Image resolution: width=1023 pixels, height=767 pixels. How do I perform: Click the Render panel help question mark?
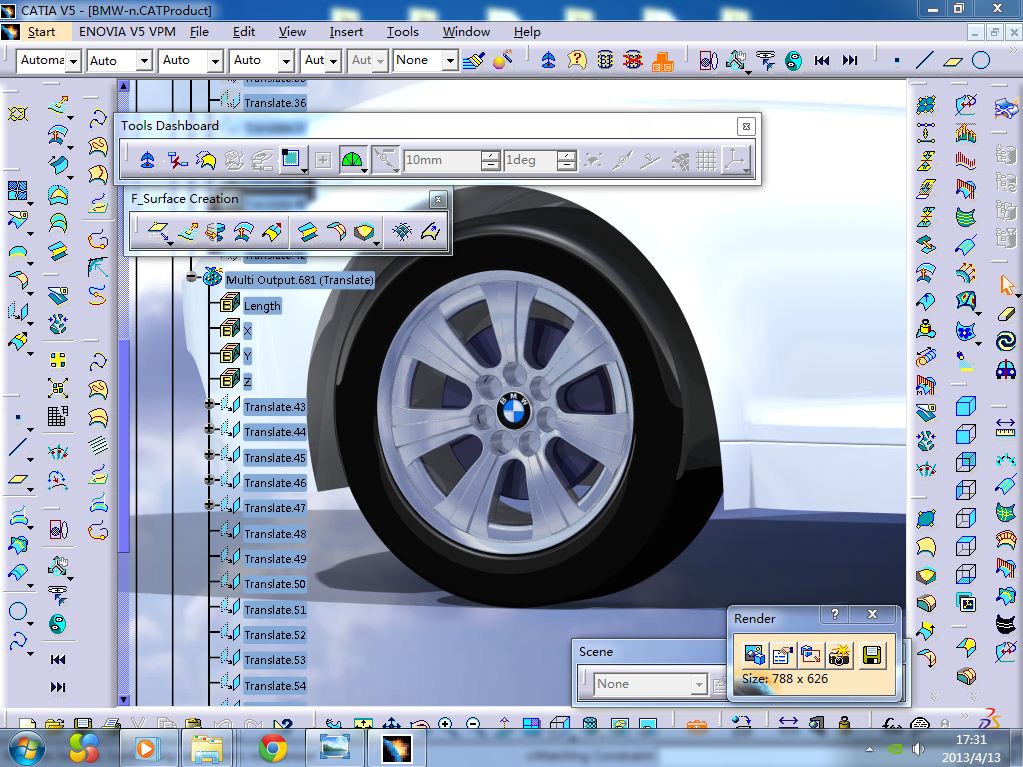tap(834, 614)
